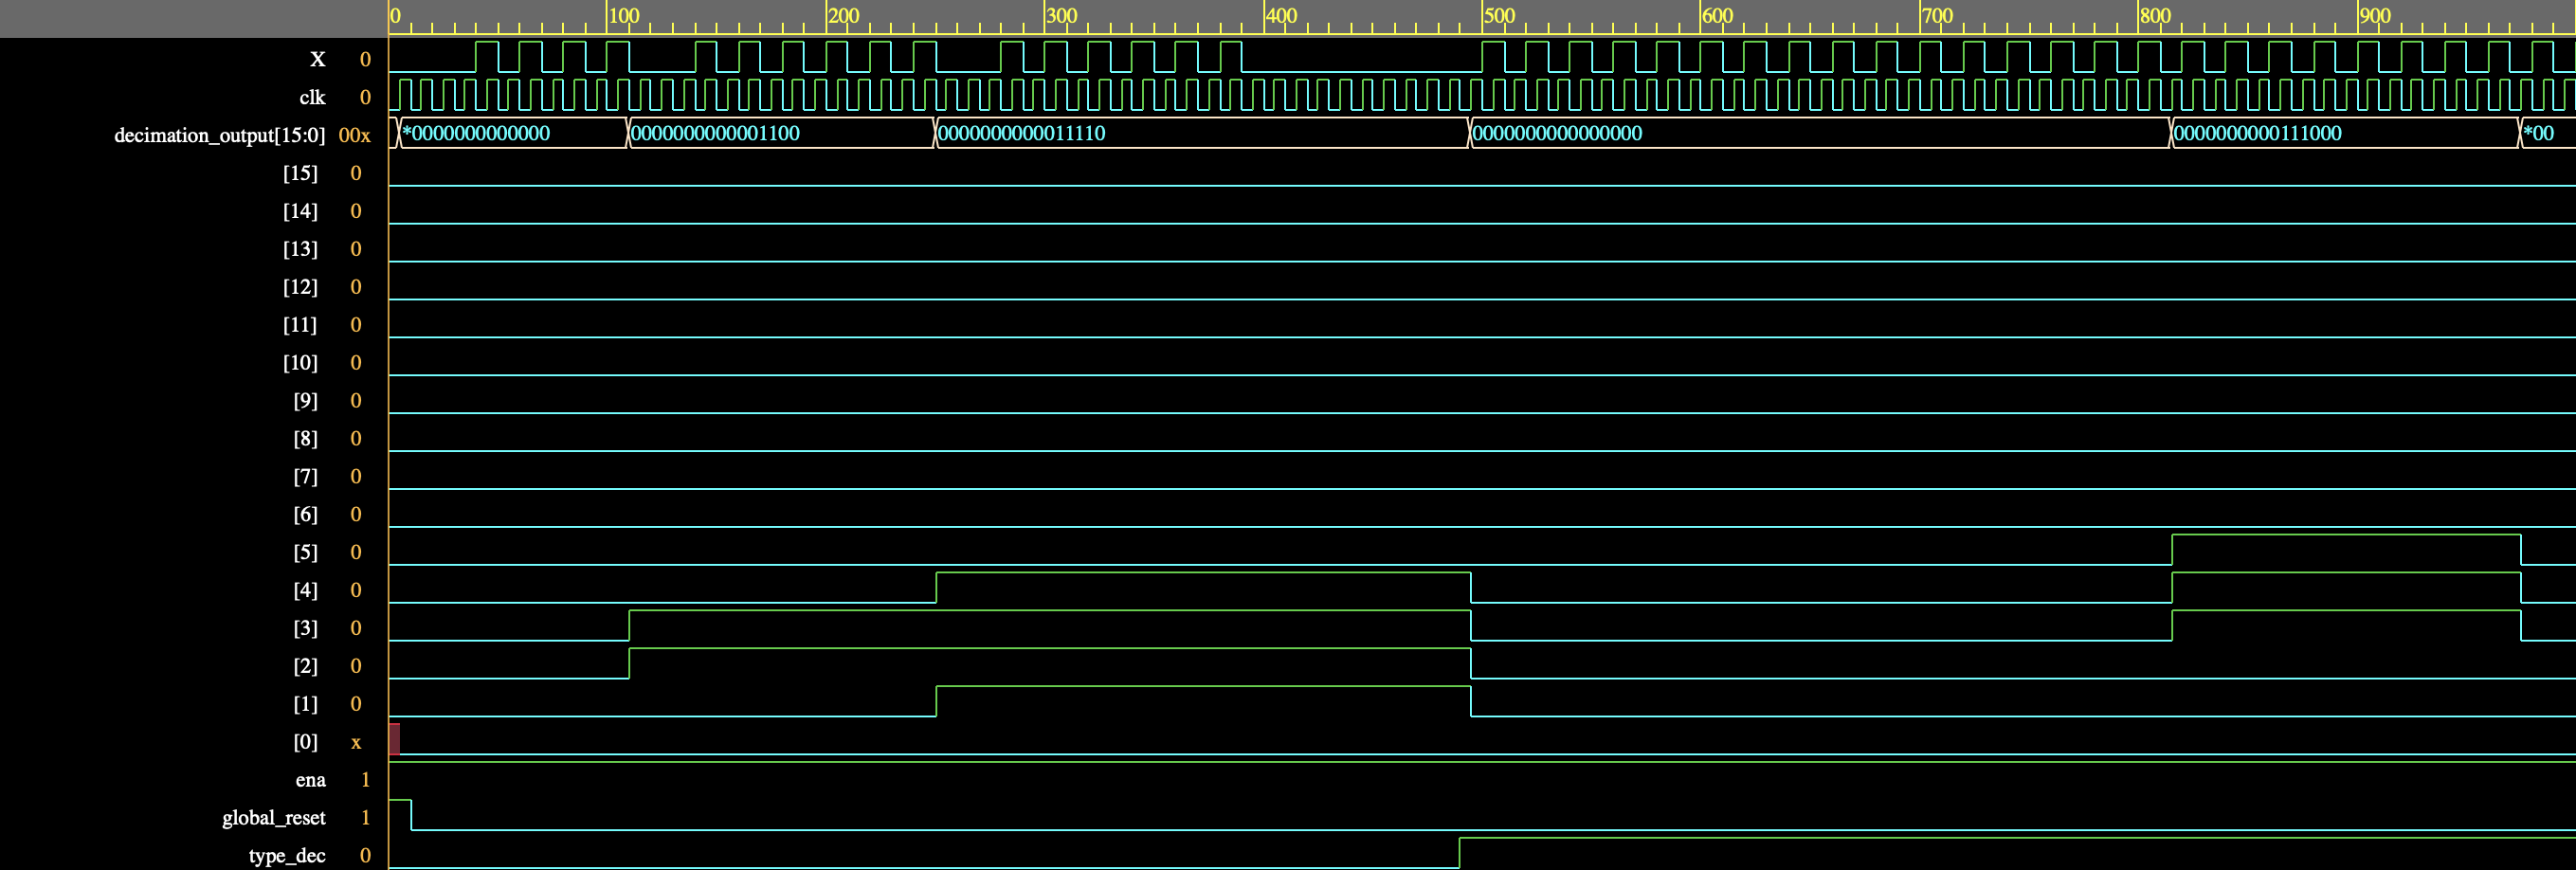Image resolution: width=2576 pixels, height=870 pixels.
Task: Click the value 1 beside ena
Action: (365, 780)
